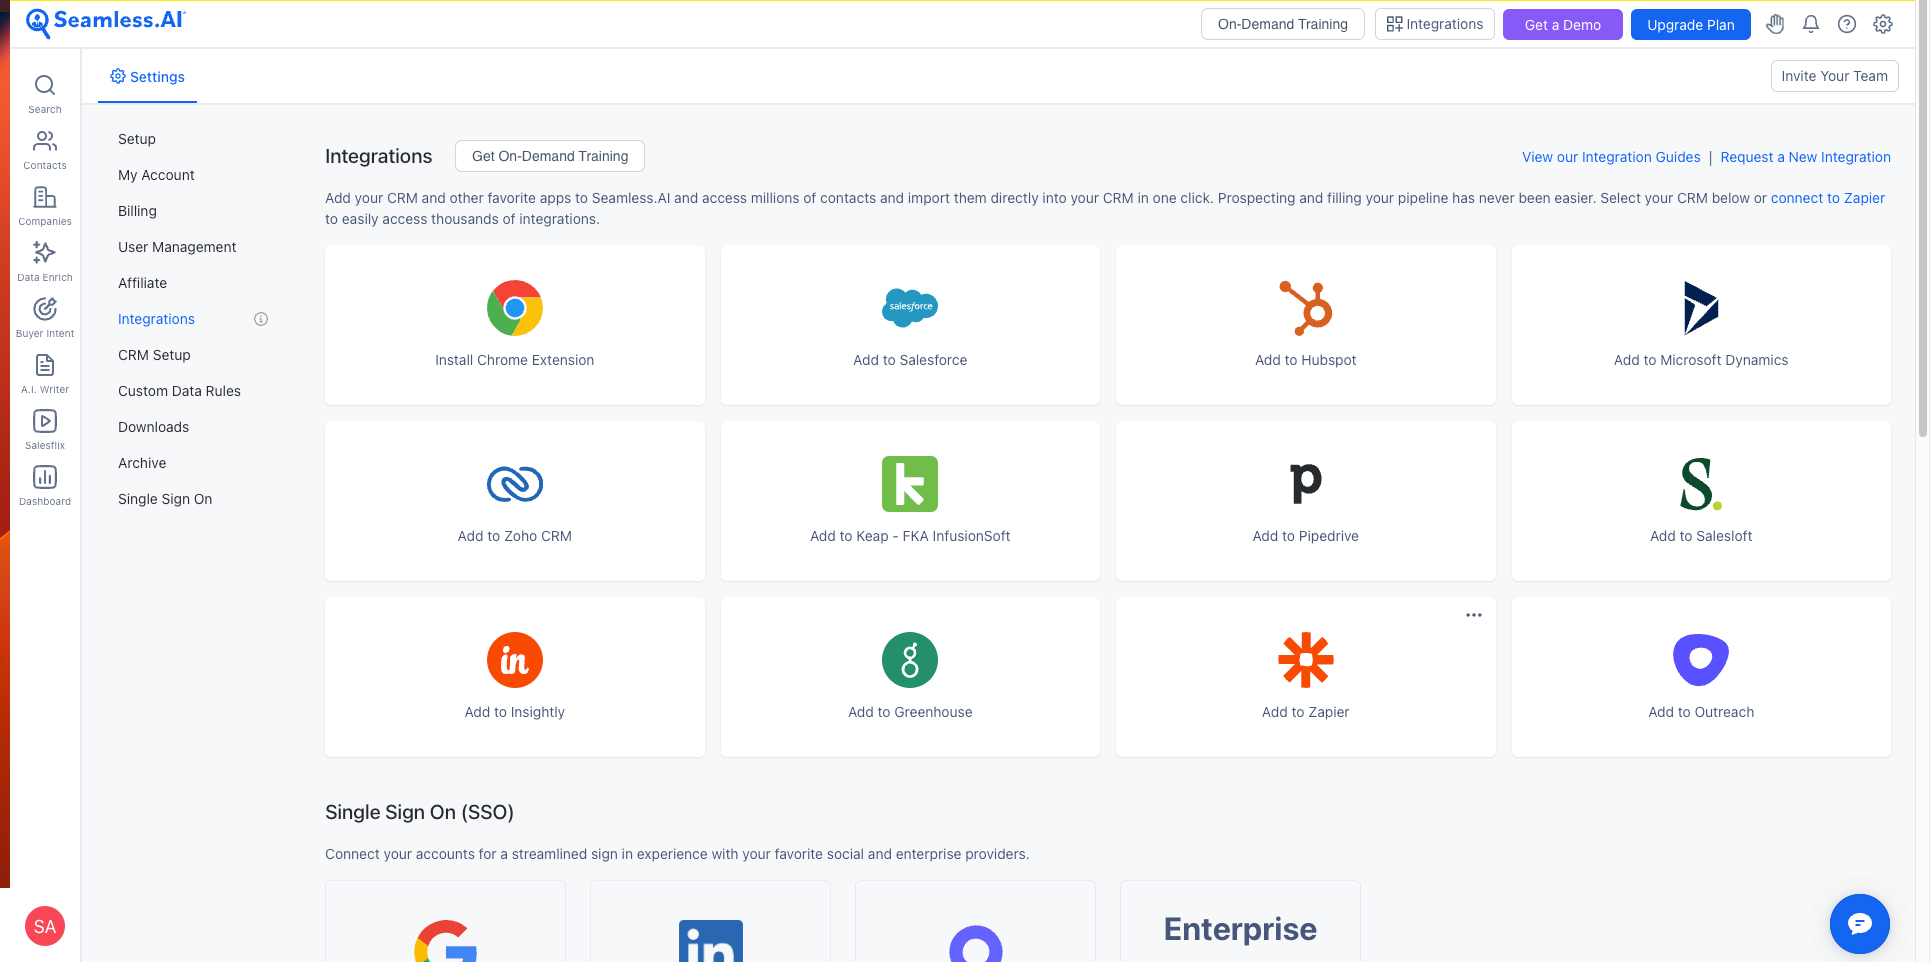Switch to the Billing settings section

point(137,211)
